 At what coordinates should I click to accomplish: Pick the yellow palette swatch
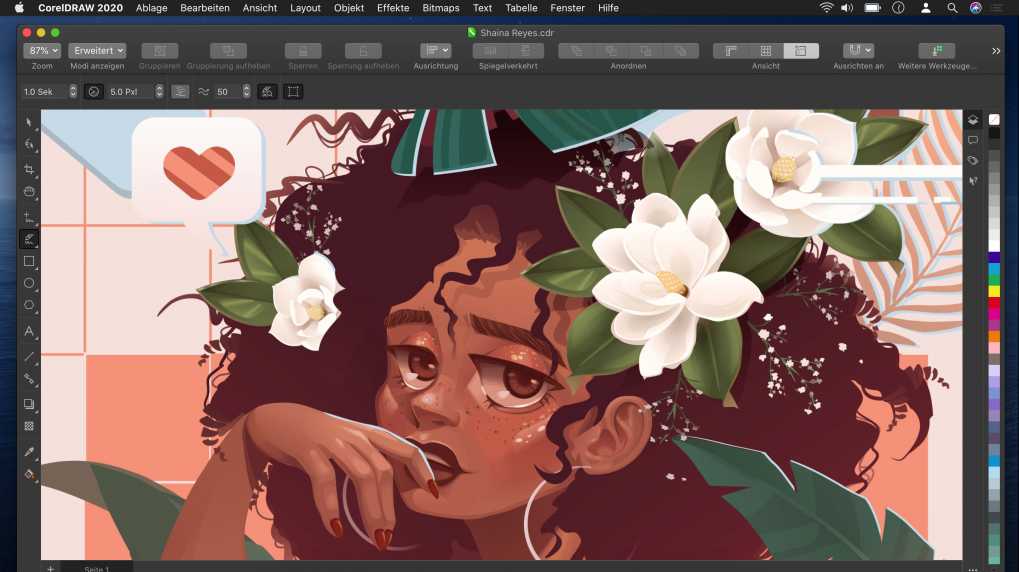coord(994,291)
